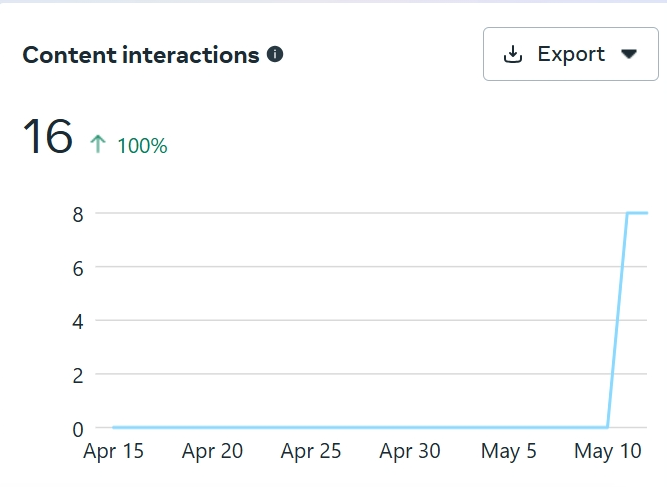
Task: Click the y-axis value 6
Action: pyautogui.click(x=76, y=267)
